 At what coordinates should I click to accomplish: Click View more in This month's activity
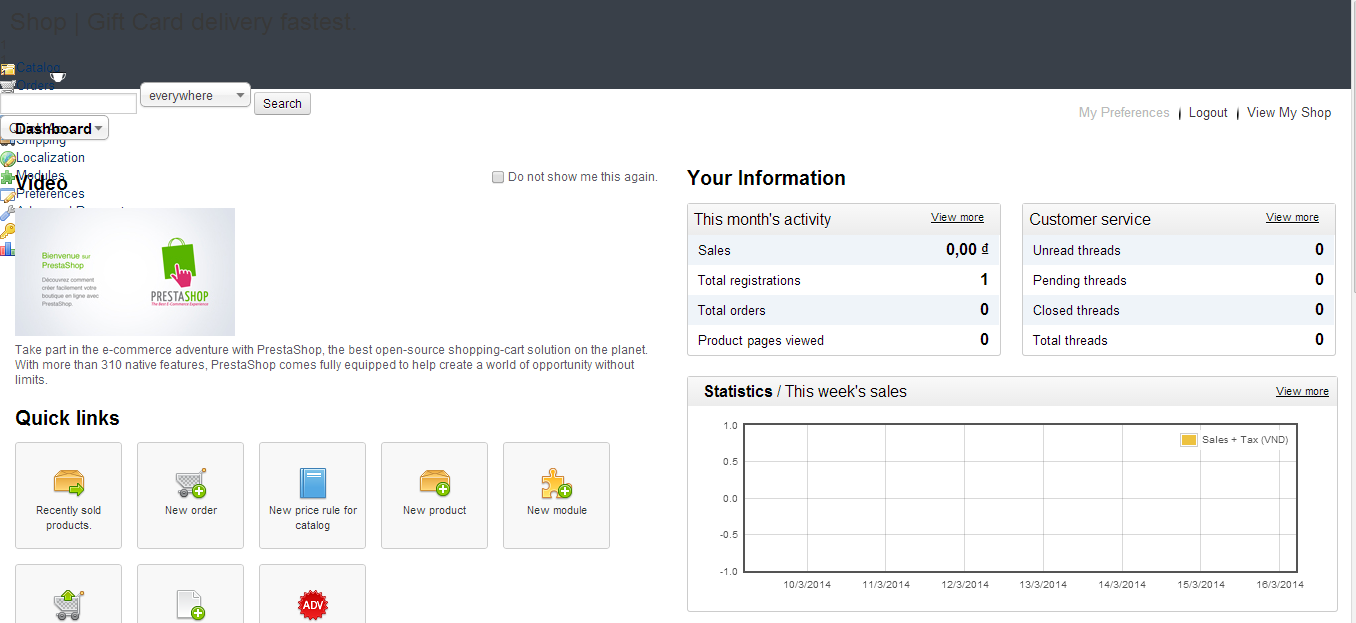tap(957, 217)
